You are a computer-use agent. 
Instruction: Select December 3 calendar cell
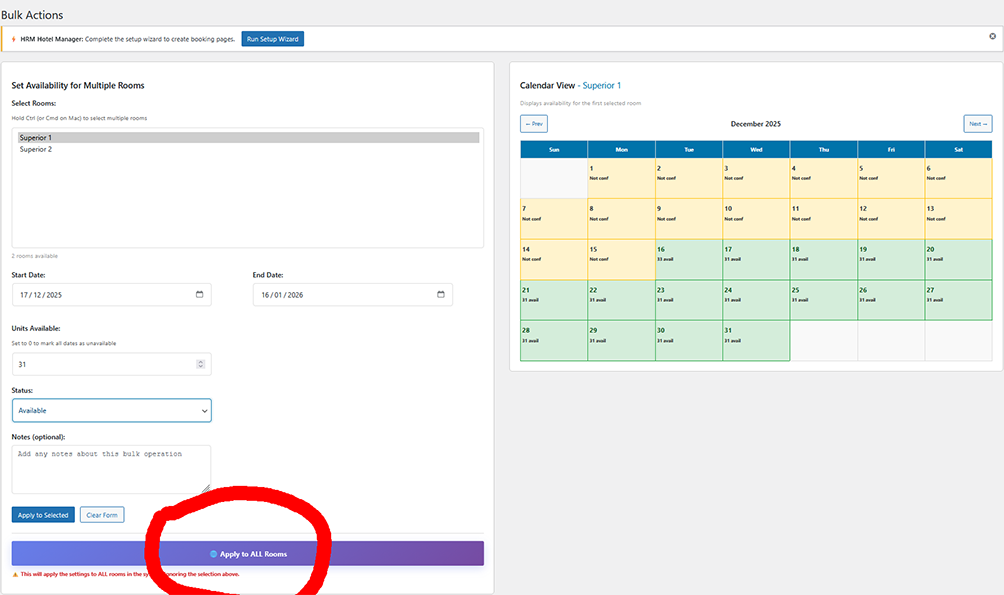(756, 178)
